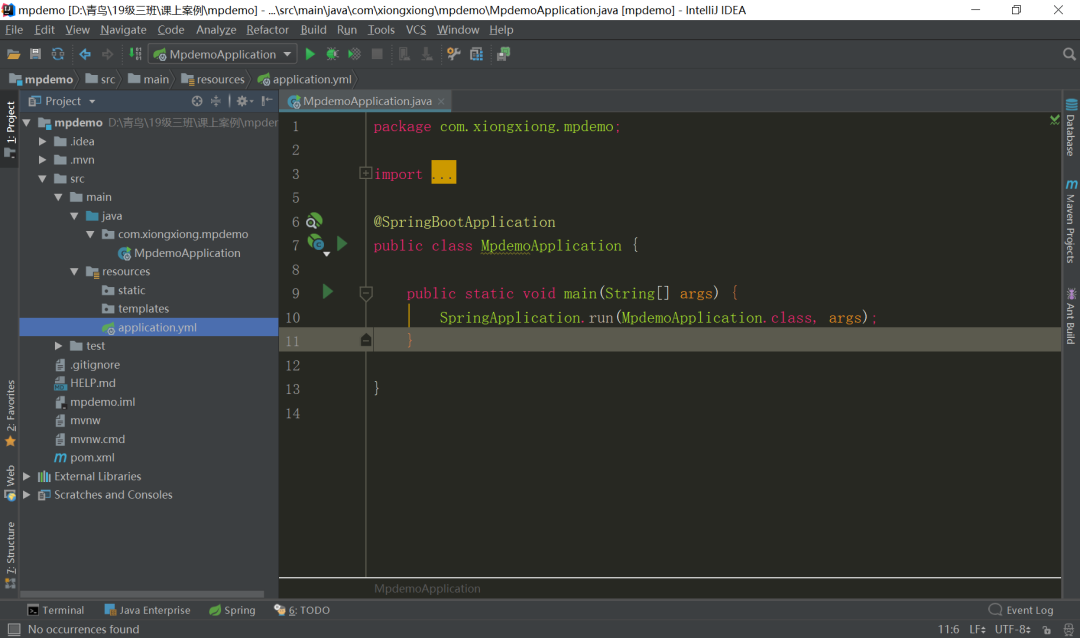
Task: Click the inspector hector icon in status bar
Action: tap(1068, 630)
